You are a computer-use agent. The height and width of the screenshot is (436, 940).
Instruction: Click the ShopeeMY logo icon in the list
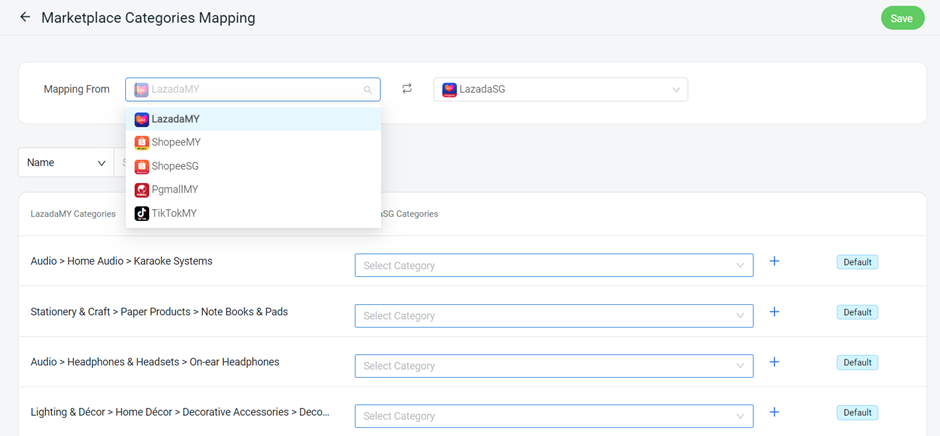(x=141, y=143)
